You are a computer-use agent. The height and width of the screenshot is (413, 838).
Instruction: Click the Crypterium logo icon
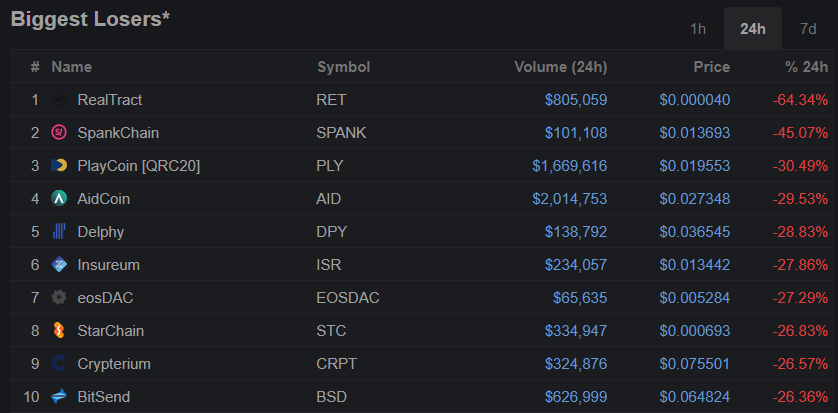tap(60, 364)
